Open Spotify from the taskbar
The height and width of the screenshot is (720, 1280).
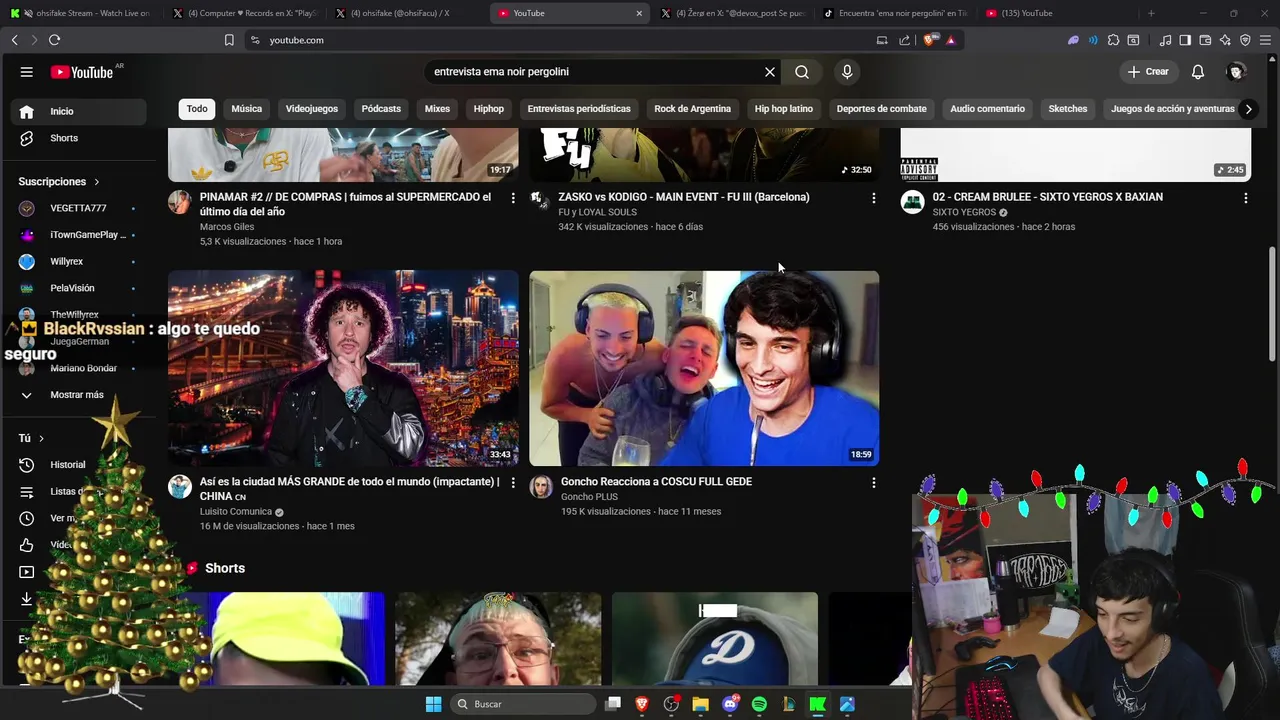(x=759, y=704)
